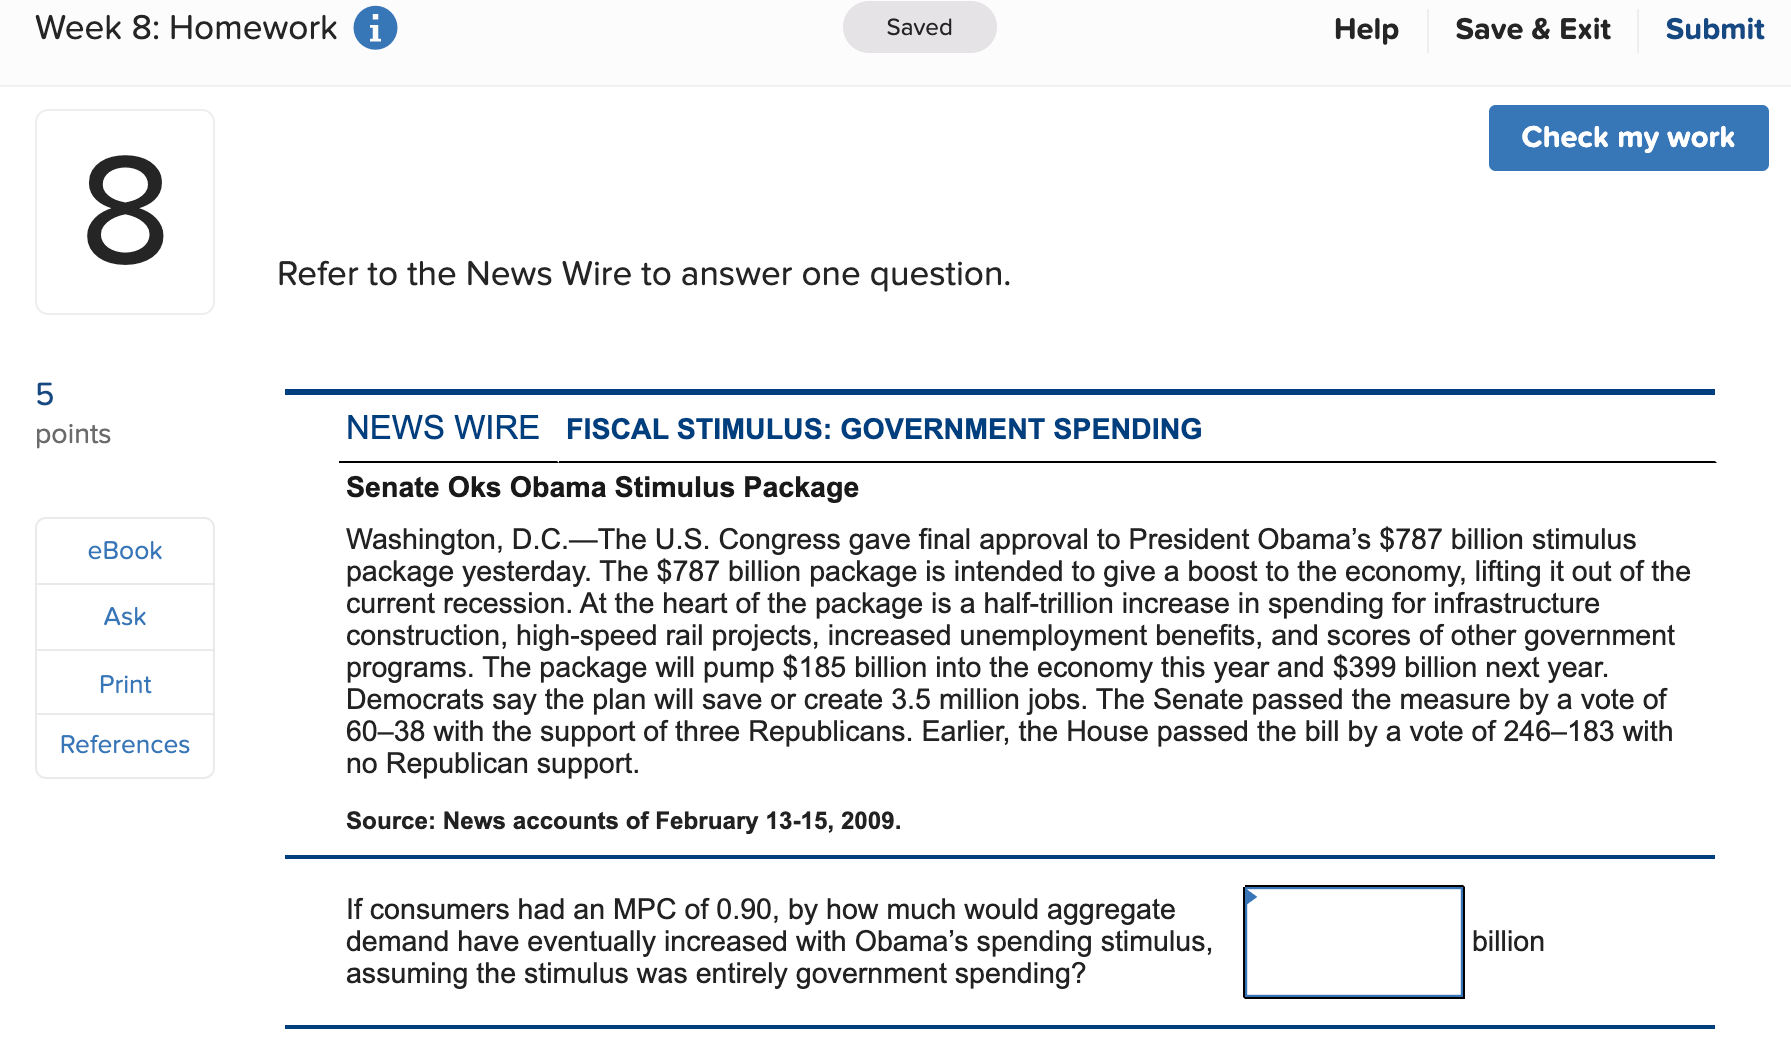Click Ask in the sidebar panel
The width and height of the screenshot is (1791, 1042).
124,617
